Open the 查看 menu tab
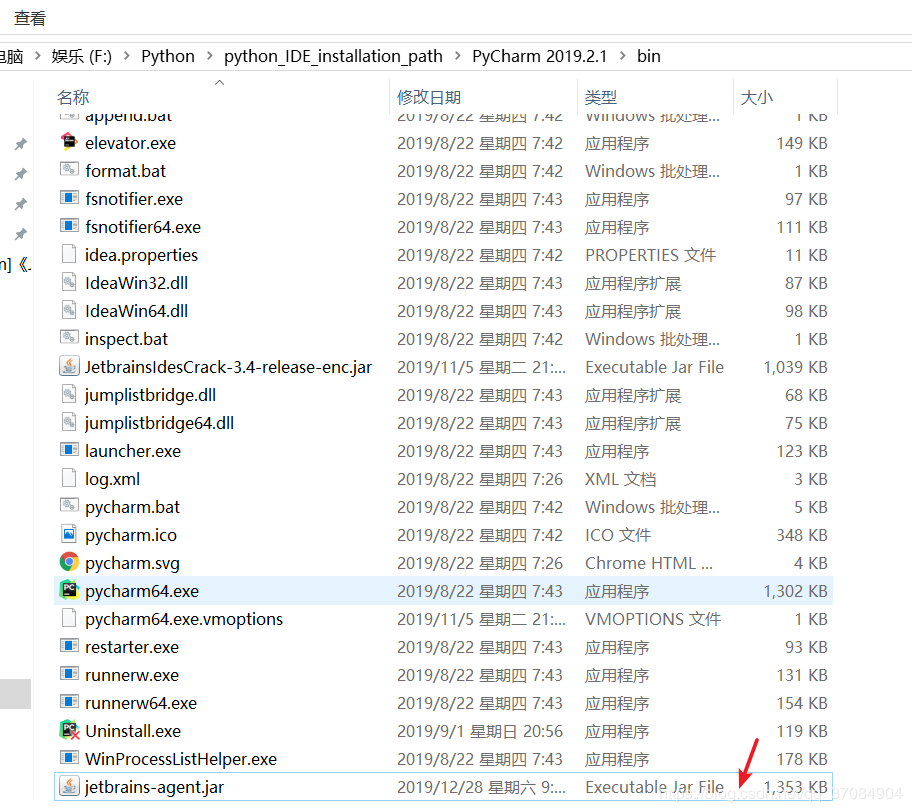Image resolution: width=912 pixels, height=812 pixels. click(x=30, y=18)
